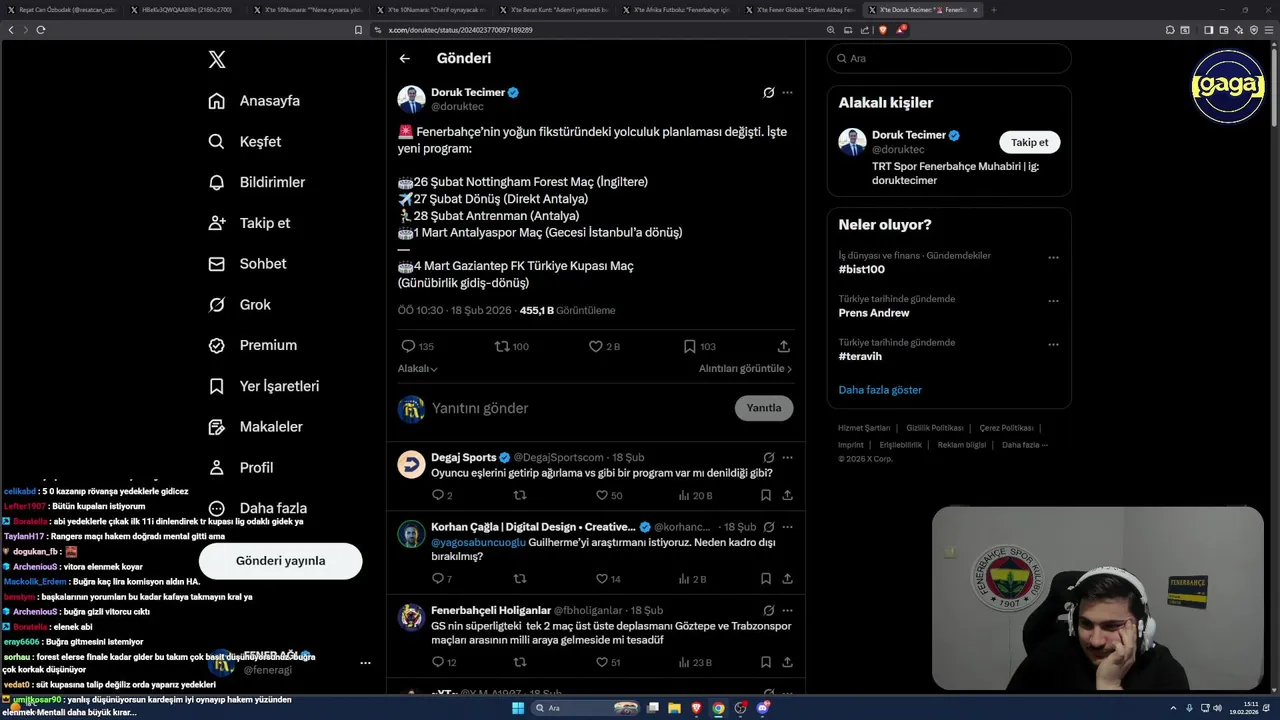This screenshot has height=720, width=1280.
Task: Like the post with 2 B likes
Action: pos(595,346)
